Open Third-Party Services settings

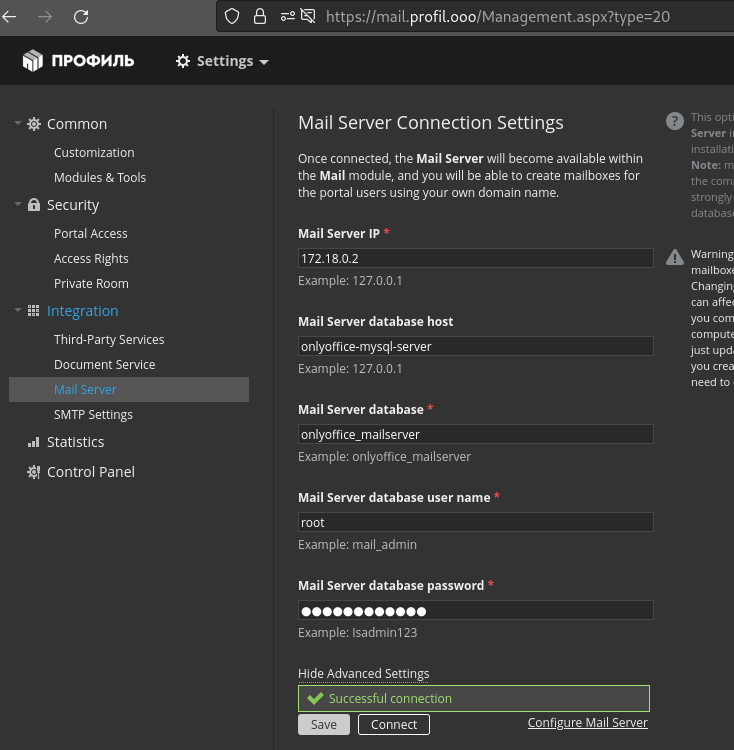coord(109,339)
